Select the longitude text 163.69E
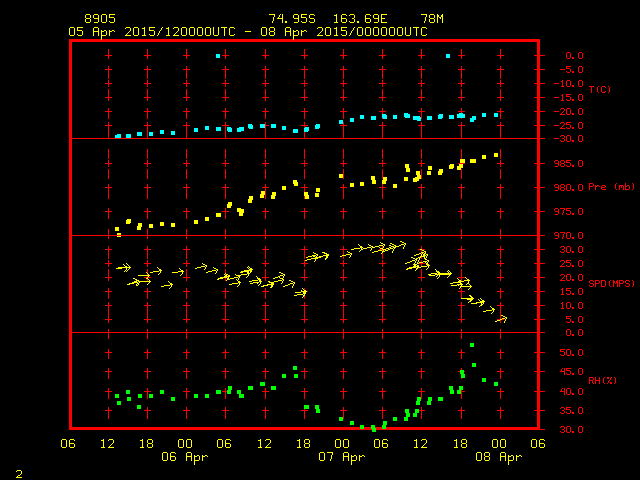This screenshot has width=640, height=480. (360, 19)
